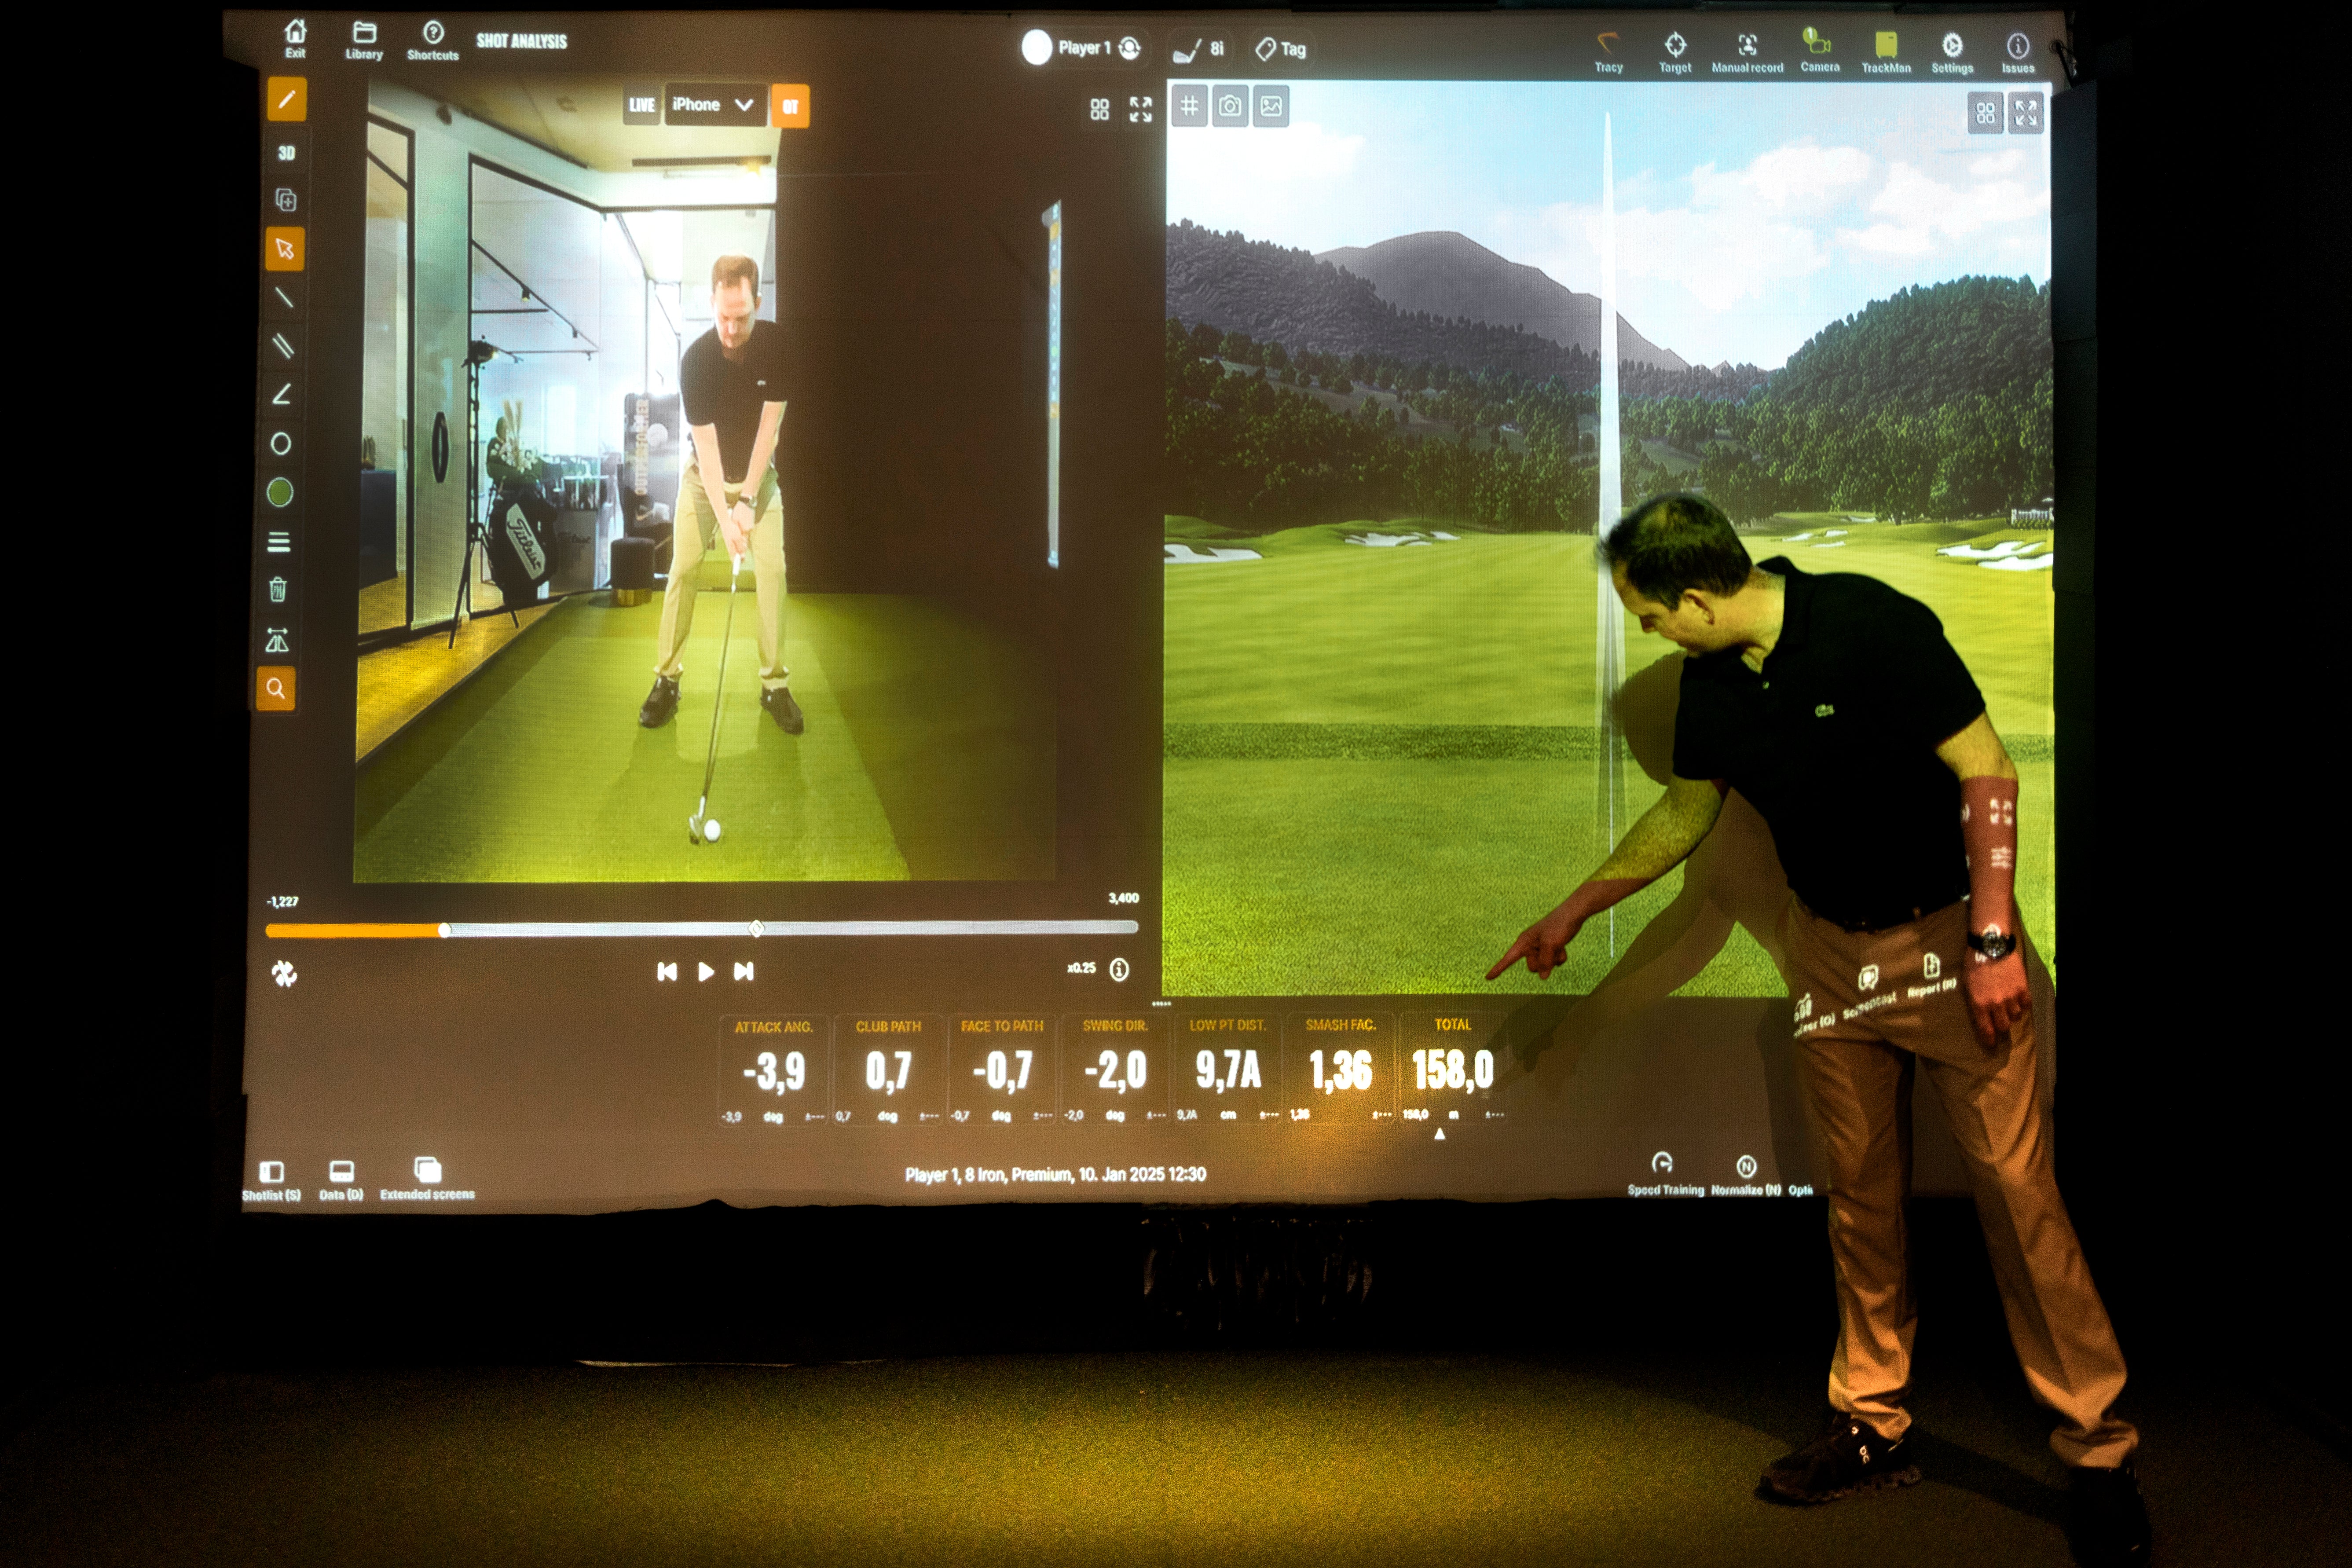Click the Speed Training button

click(x=1664, y=1172)
